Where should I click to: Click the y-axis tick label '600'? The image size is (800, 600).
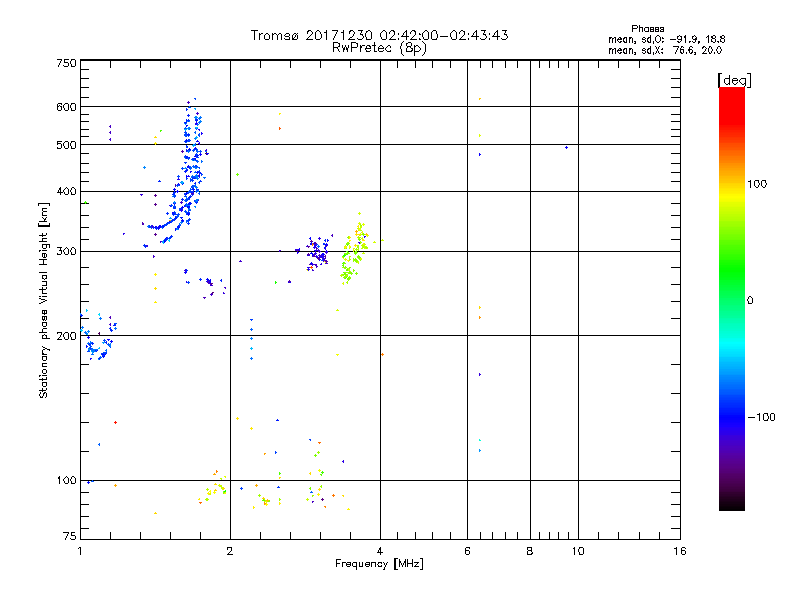(x=66, y=107)
